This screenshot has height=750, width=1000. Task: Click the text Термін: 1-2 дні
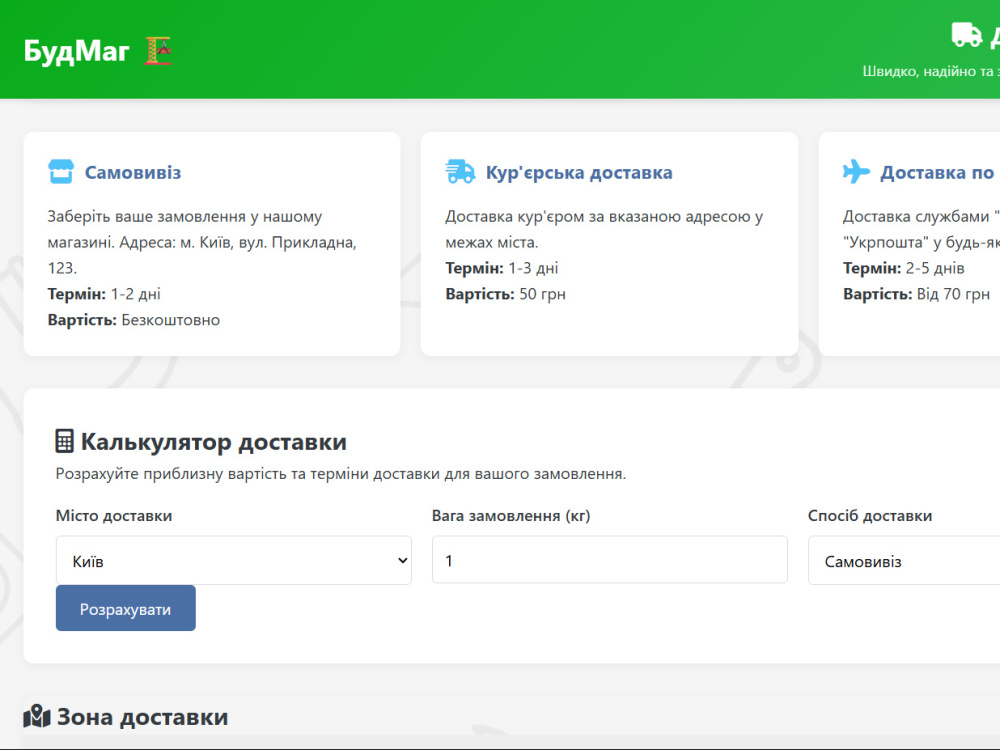pos(104,294)
